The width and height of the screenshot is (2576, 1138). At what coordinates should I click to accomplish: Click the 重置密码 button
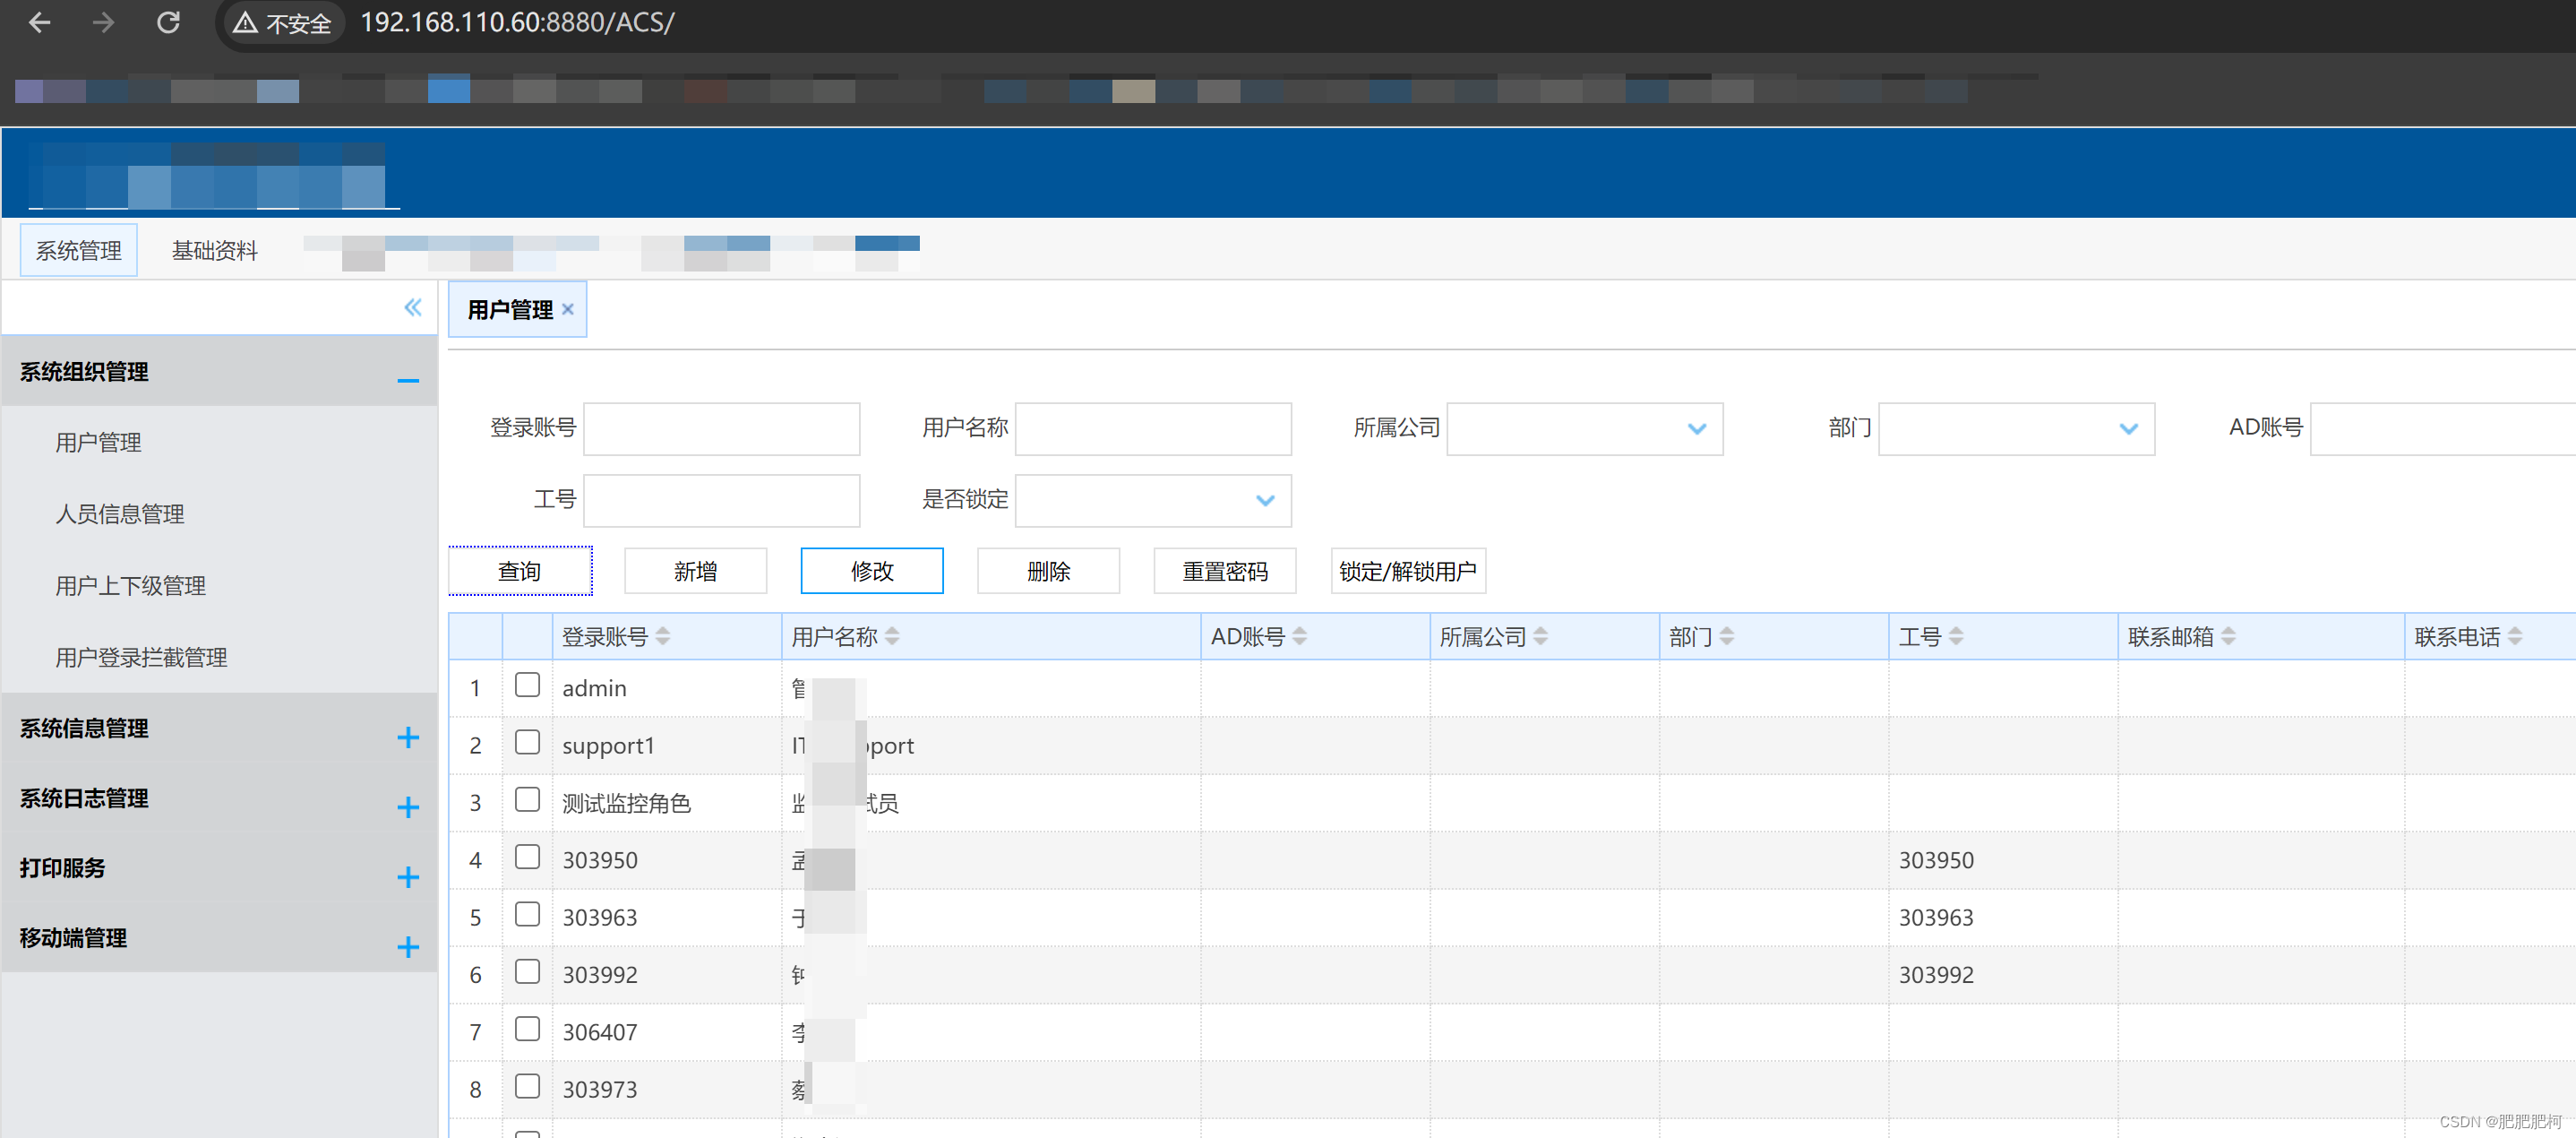(x=1224, y=571)
